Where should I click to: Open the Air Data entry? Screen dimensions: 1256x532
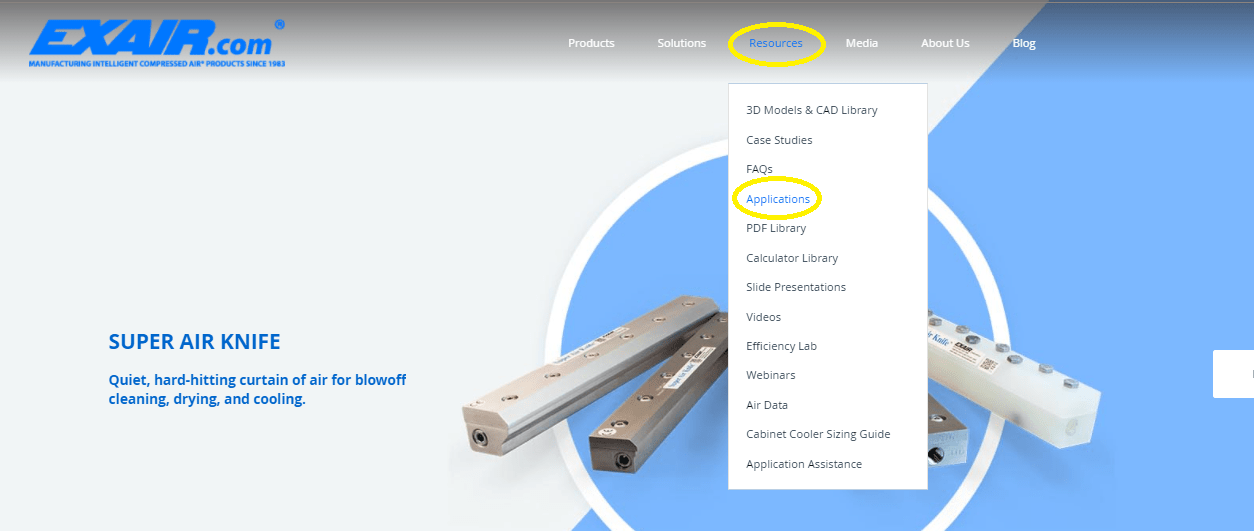coord(767,405)
